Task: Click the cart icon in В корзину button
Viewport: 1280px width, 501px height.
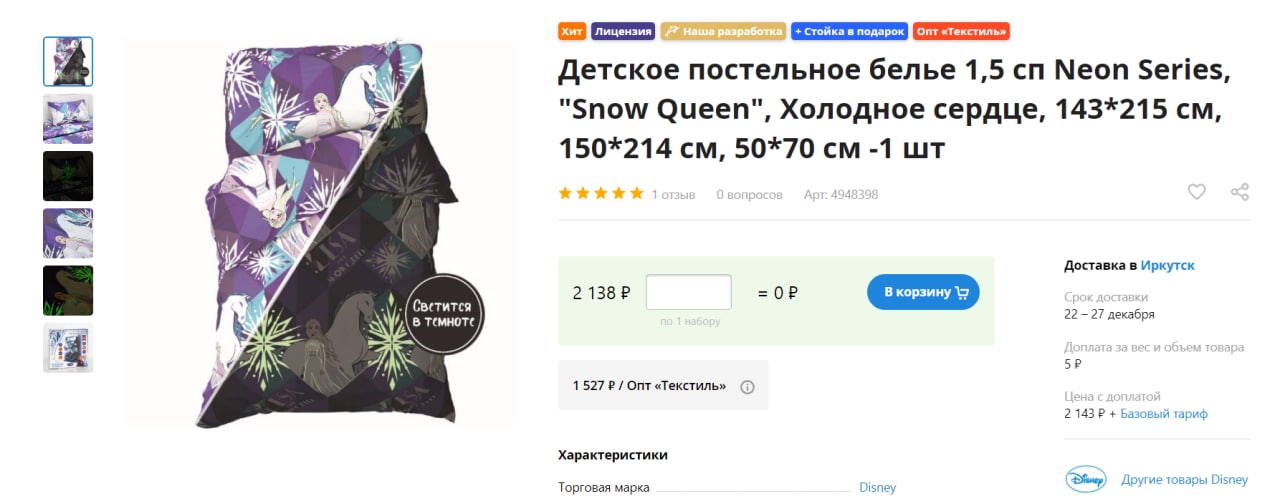Action: pos(962,293)
